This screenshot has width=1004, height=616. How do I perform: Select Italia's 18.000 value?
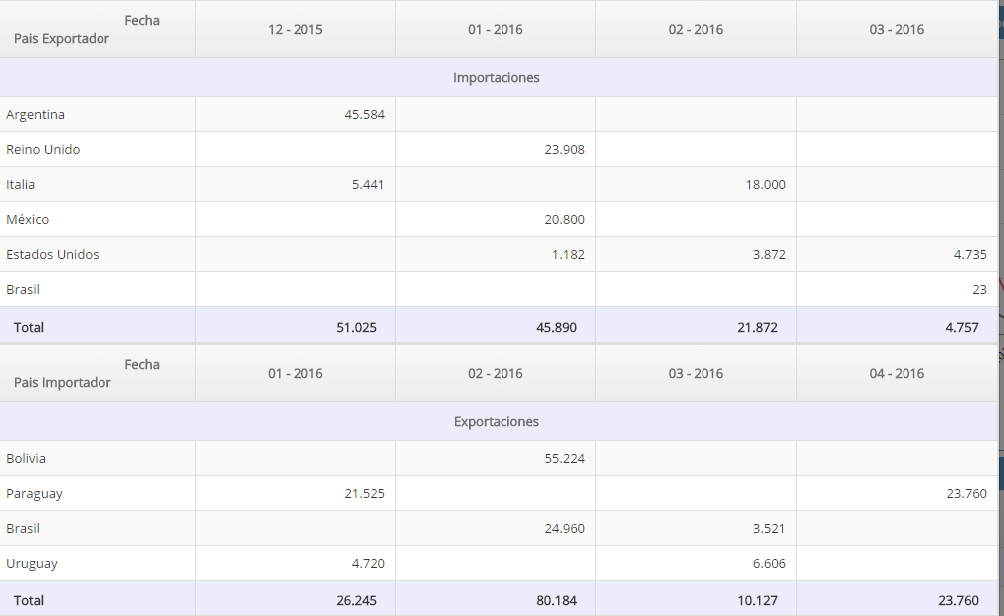pyautogui.click(x=765, y=184)
